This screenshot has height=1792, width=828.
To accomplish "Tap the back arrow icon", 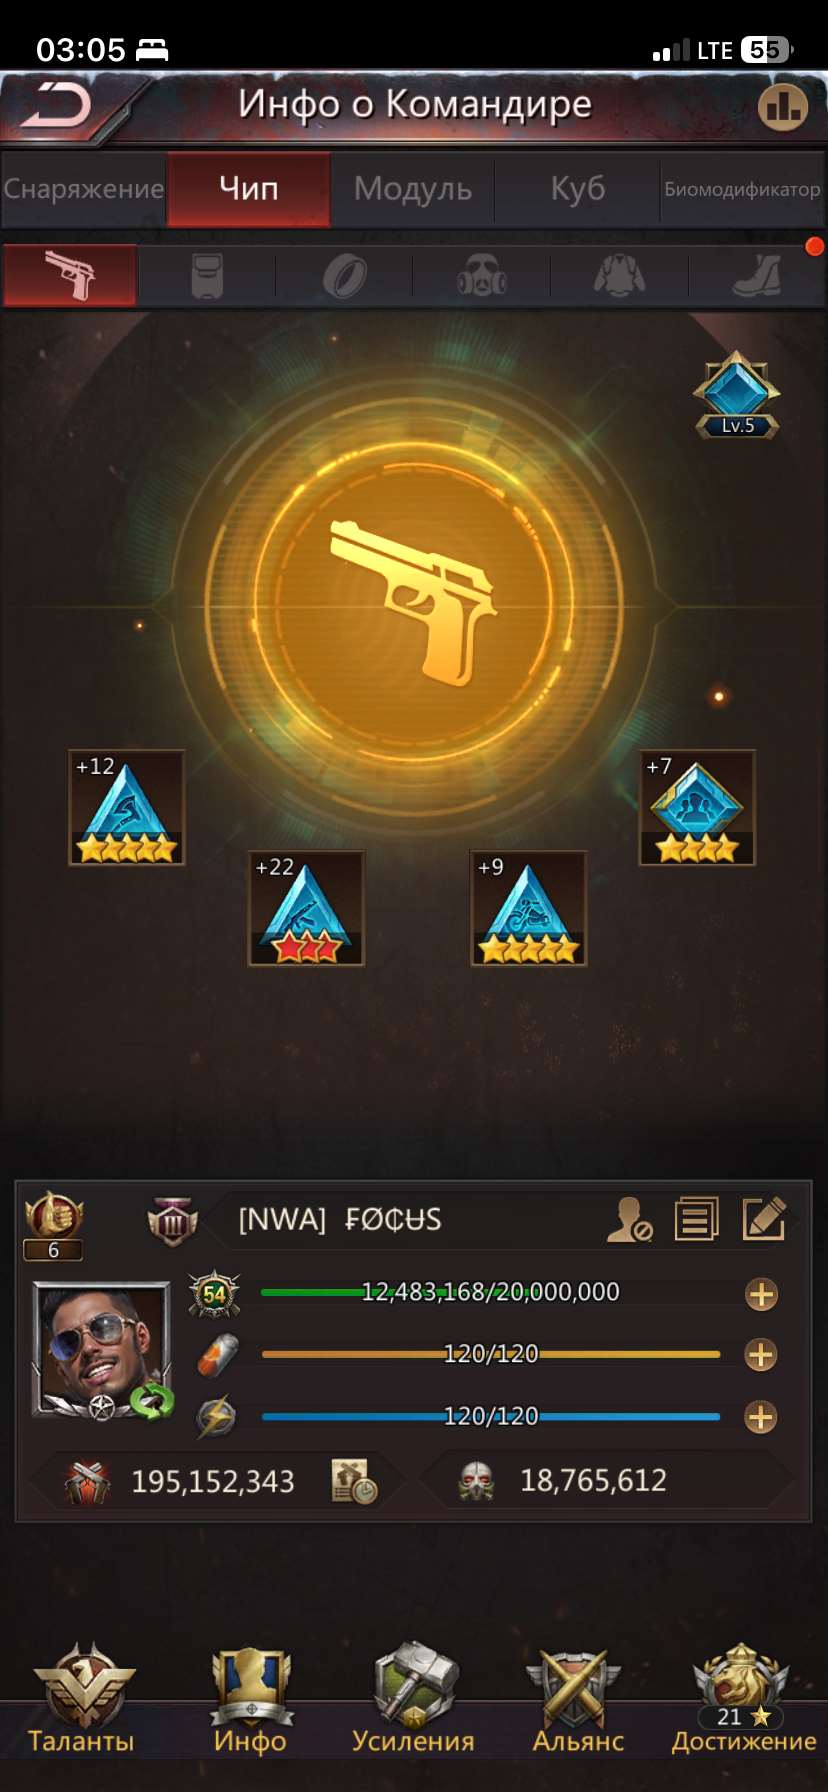I will (x=57, y=105).
